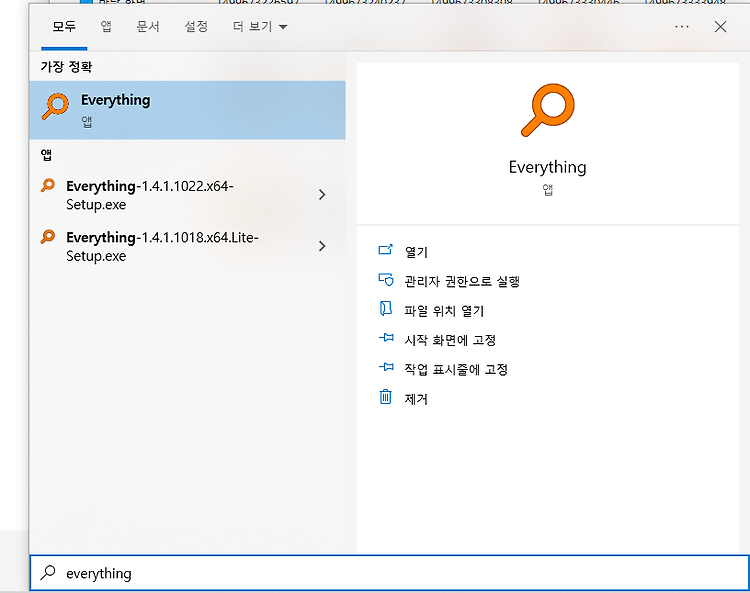
Task: Choose 제거 to uninstall Everything
Action: coord(416,399)
